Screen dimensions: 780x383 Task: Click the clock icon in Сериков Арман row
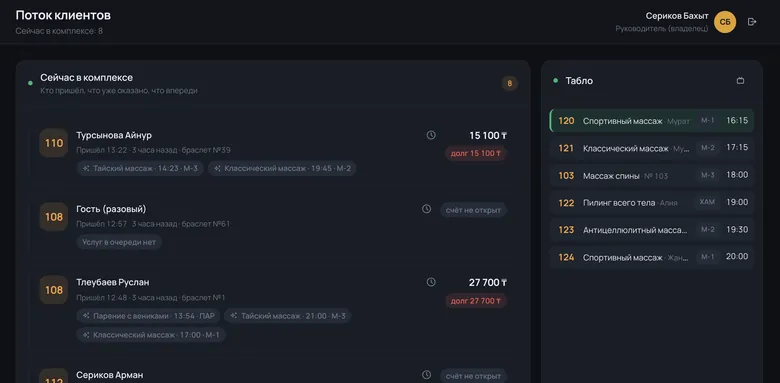click(426, 375)
